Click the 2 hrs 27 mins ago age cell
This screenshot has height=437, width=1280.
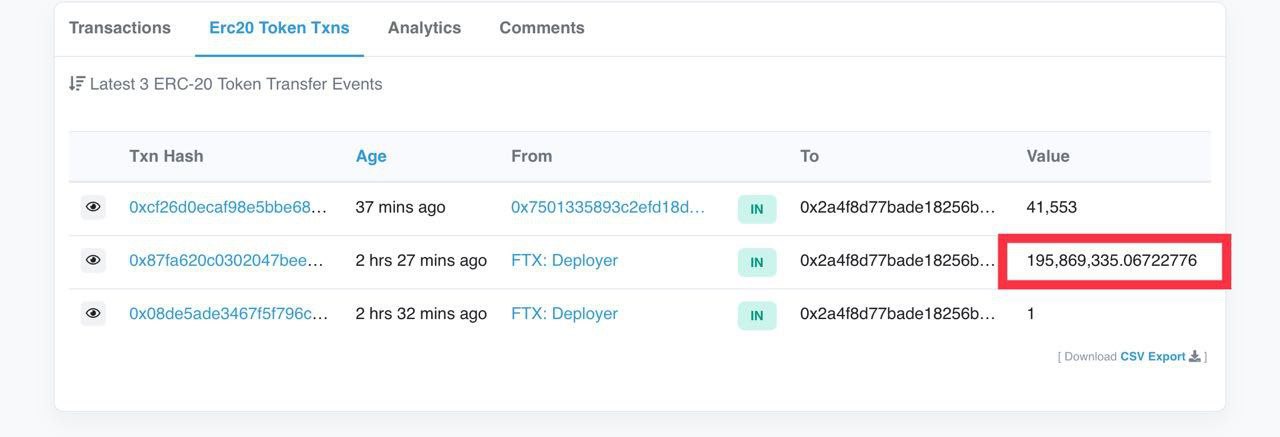(421, 260)
